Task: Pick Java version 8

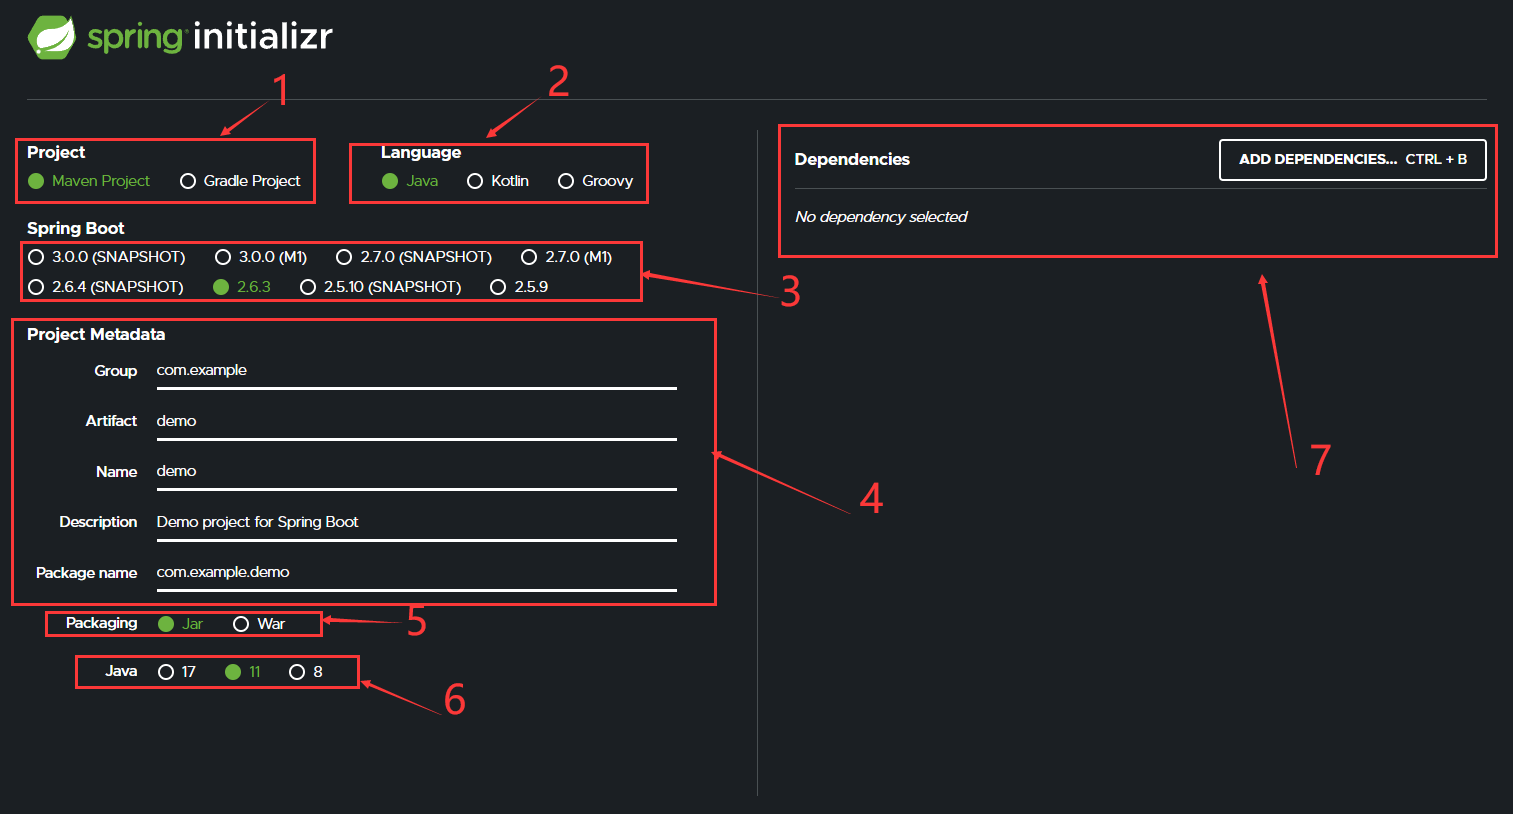Action: pyautogui.click(x=306, y=672)
